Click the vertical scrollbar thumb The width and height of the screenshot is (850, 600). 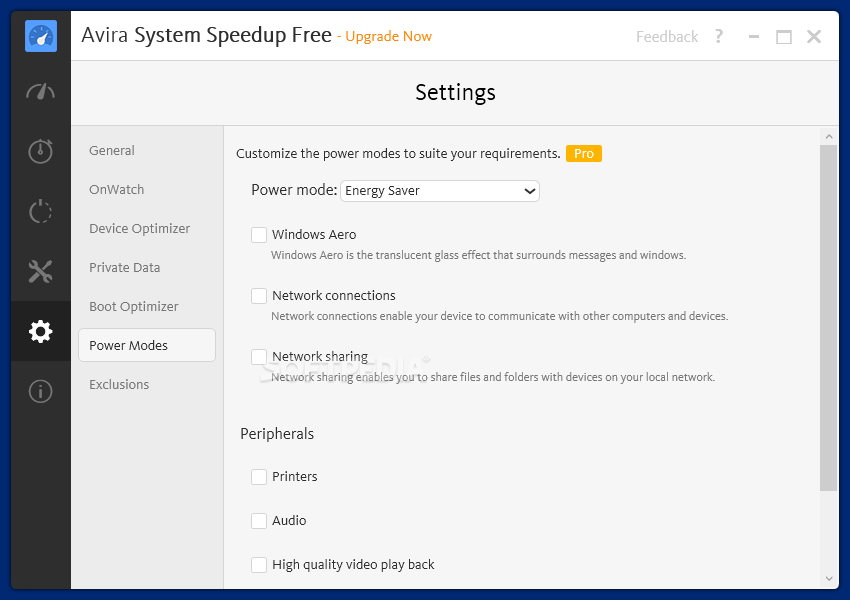[x=828, y=318]
